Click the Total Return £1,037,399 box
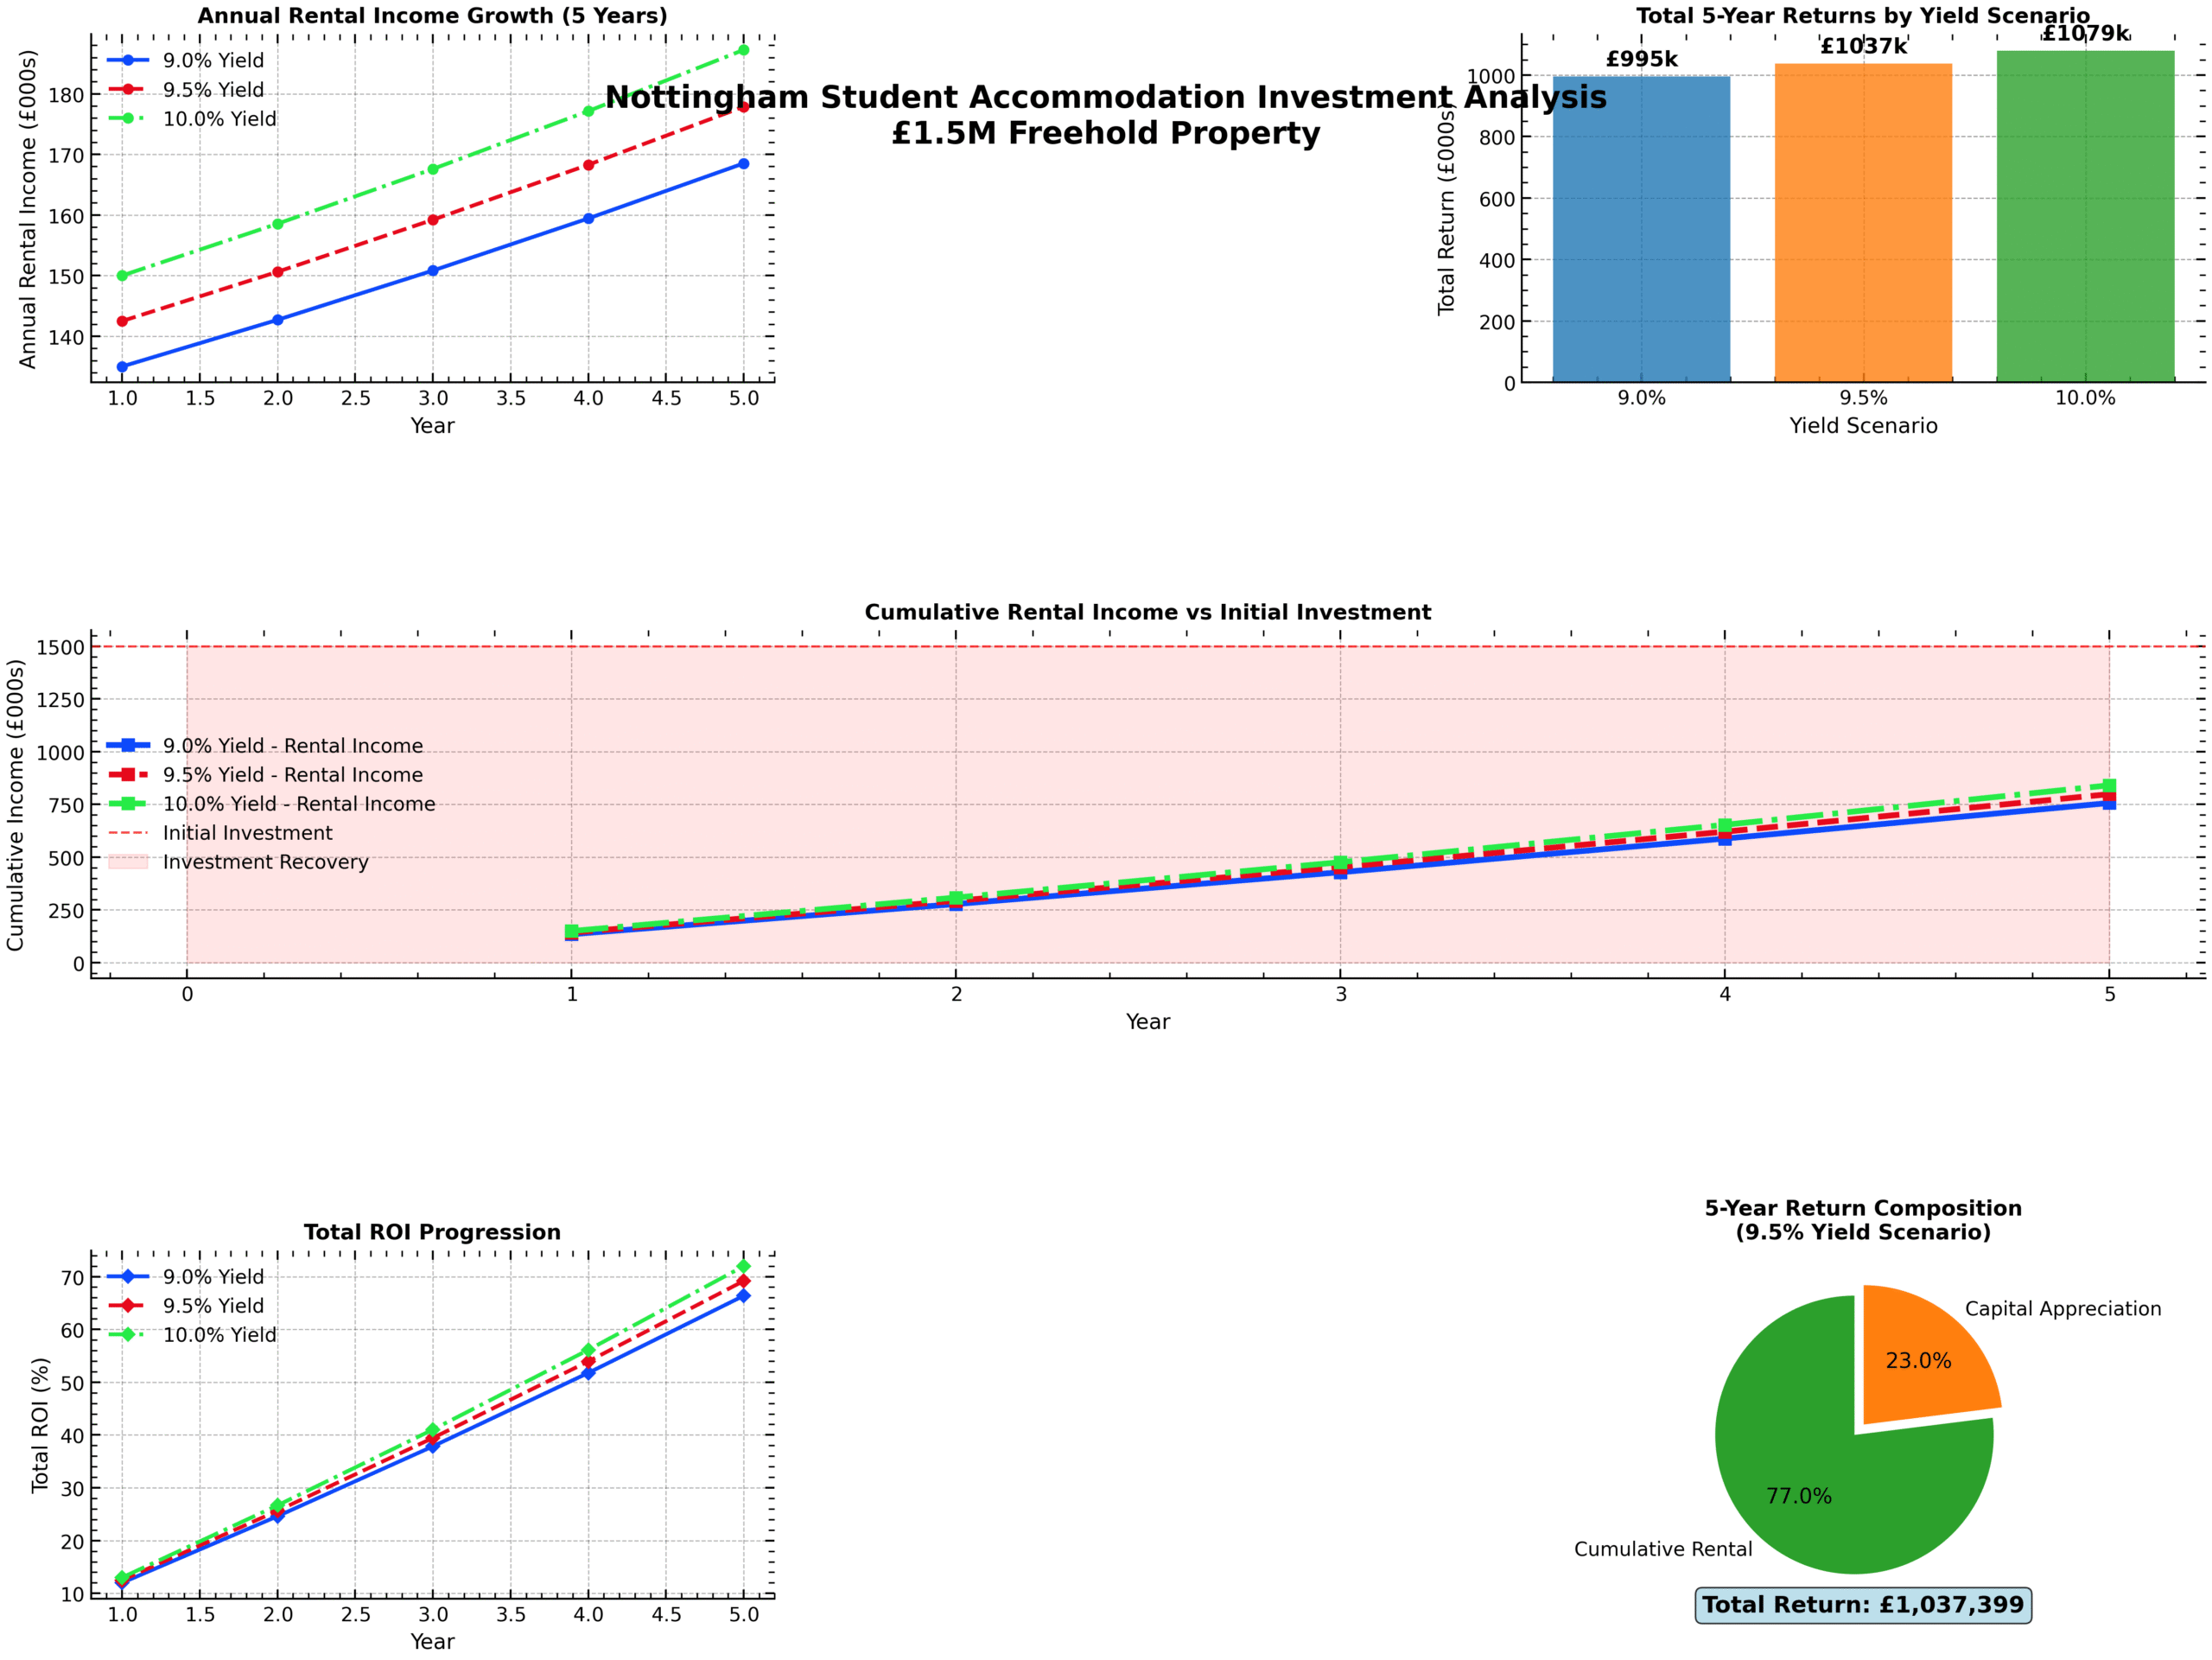The height and width of the screenshot is (1660, 2212). coord(1863,1604)
